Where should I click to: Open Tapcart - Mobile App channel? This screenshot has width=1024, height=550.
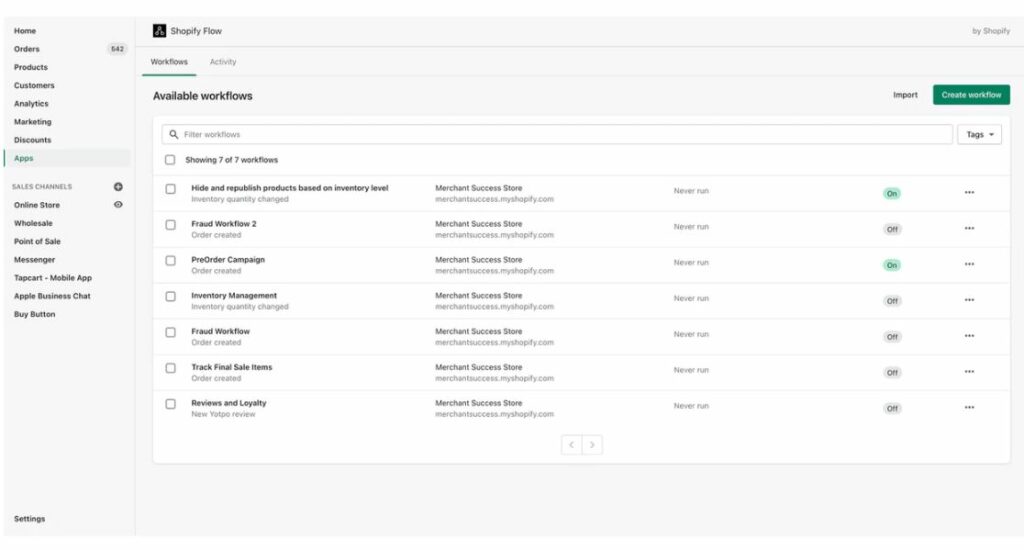[x=53, y=278]
